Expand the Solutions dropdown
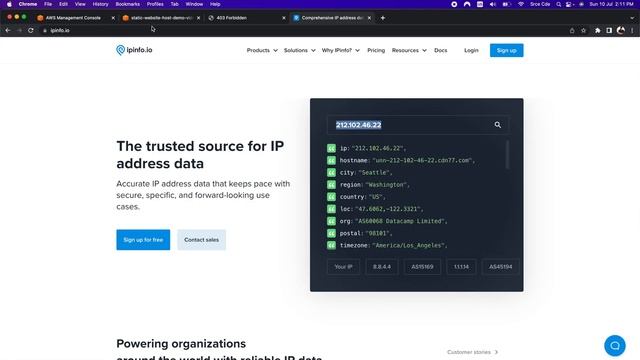 300,50
